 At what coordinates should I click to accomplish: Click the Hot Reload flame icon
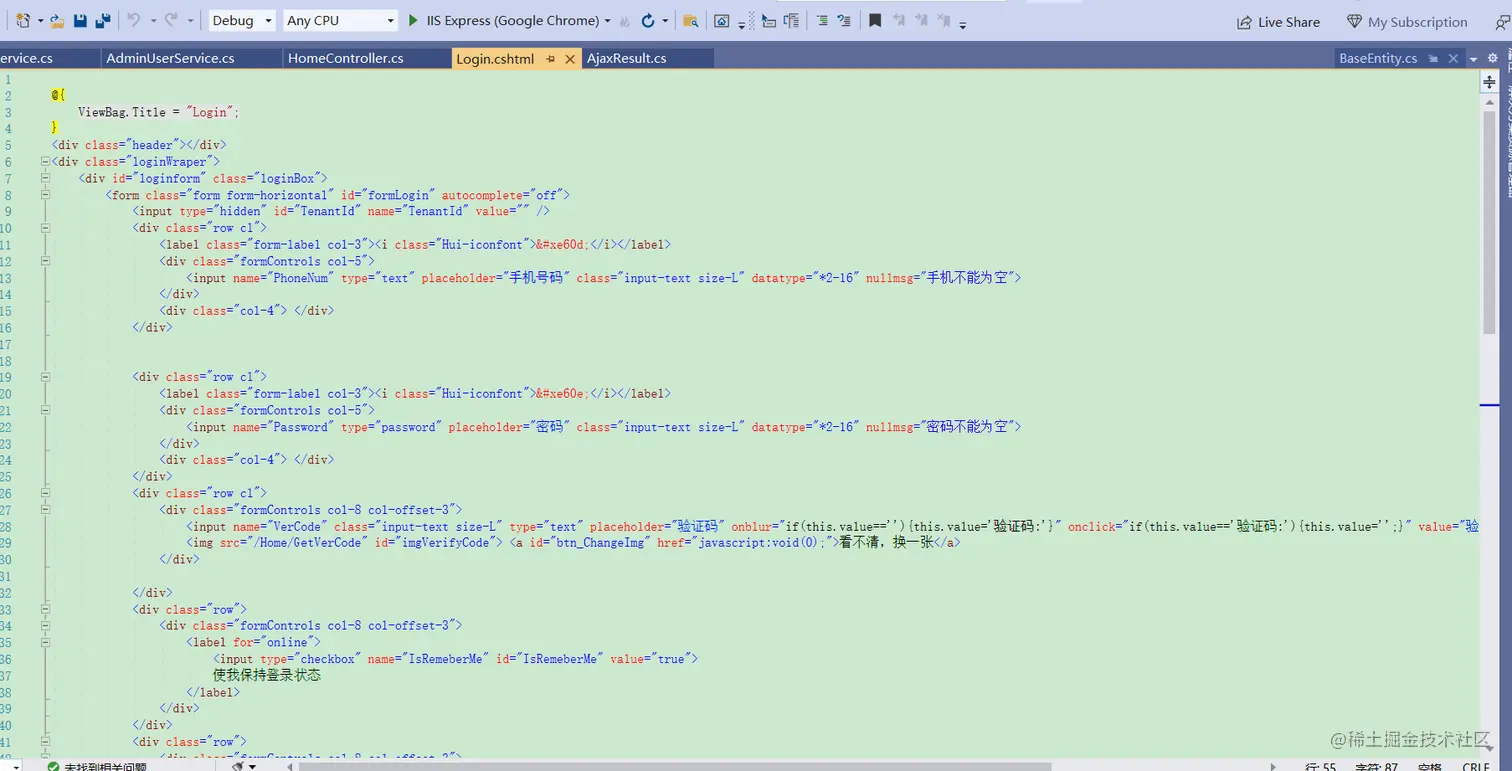tap(625, 21)
